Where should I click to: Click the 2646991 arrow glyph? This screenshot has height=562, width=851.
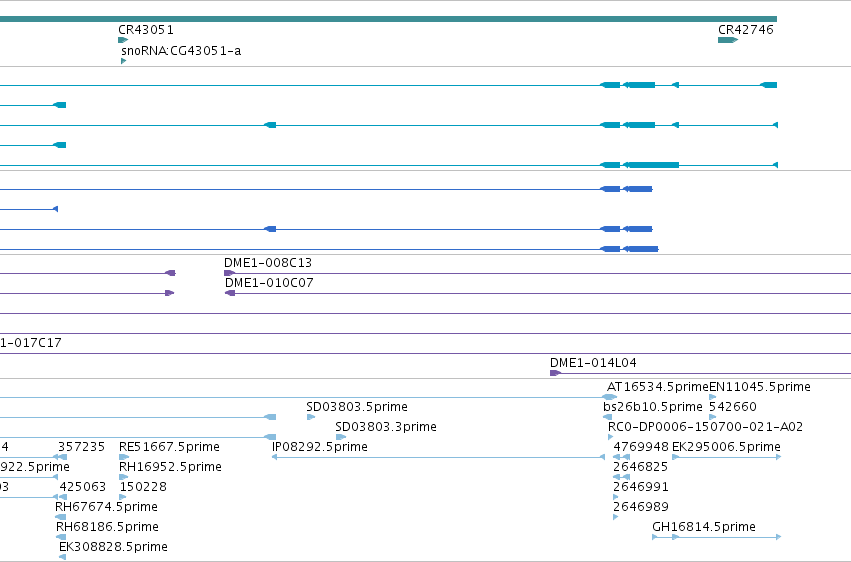pos(615,497)
